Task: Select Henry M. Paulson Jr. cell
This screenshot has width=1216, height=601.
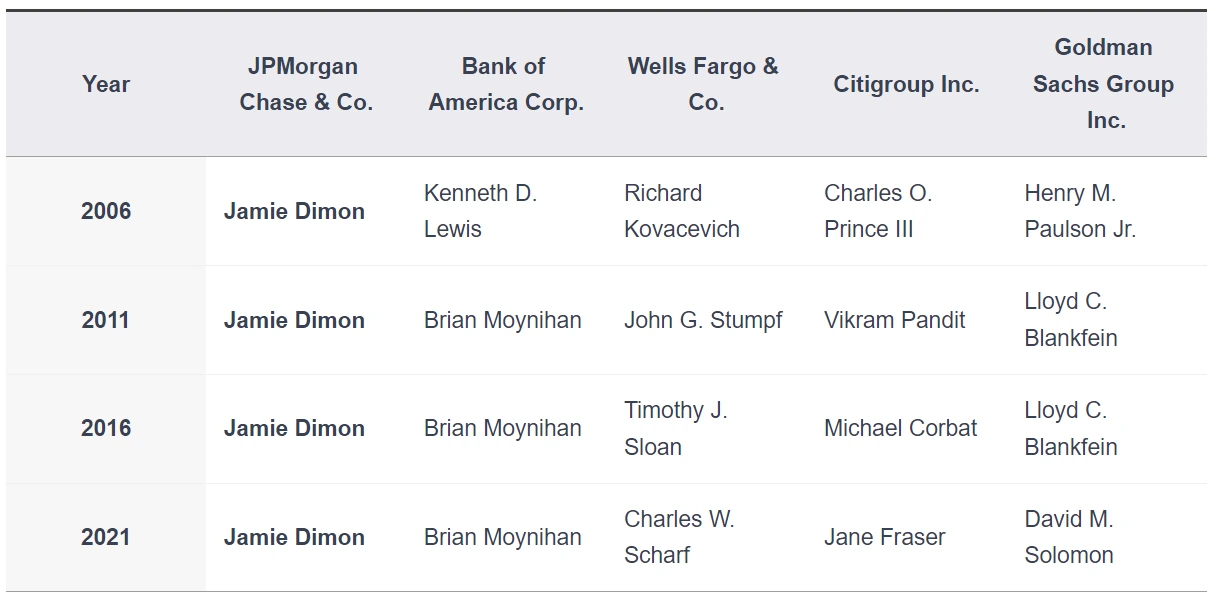Action: [1080, 211]
